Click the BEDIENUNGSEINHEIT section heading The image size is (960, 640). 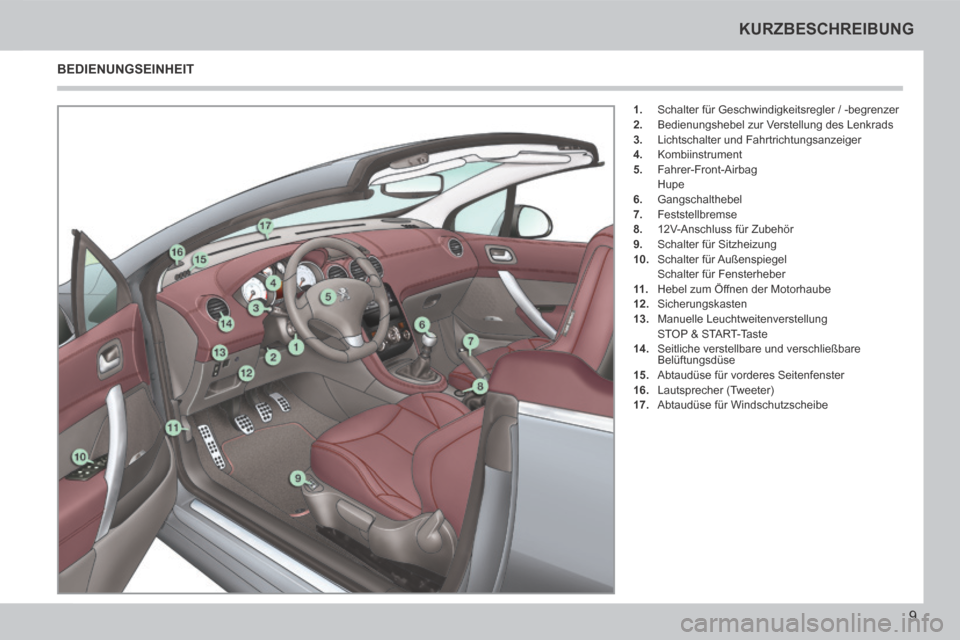tap(126, 69)
